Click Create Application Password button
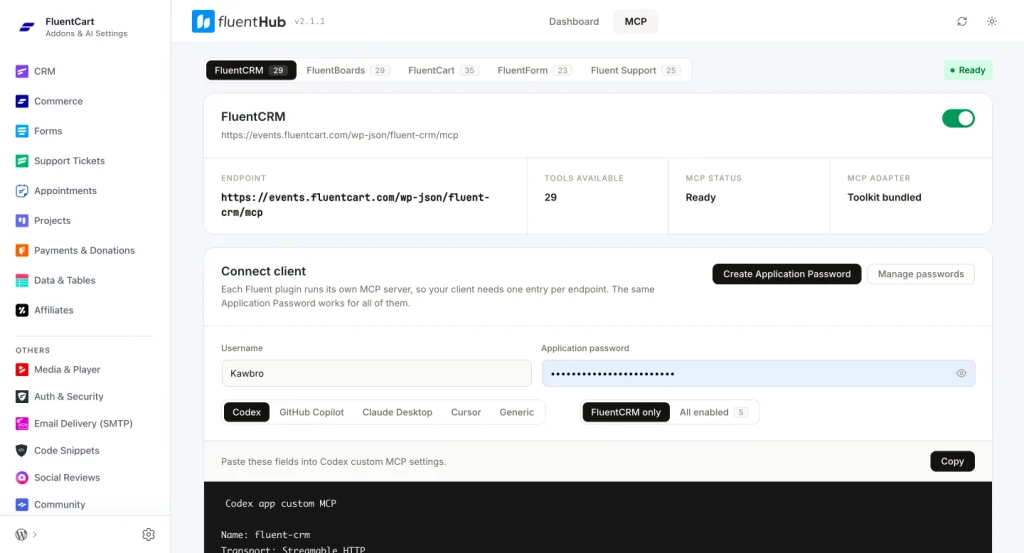 pos(786,274)
